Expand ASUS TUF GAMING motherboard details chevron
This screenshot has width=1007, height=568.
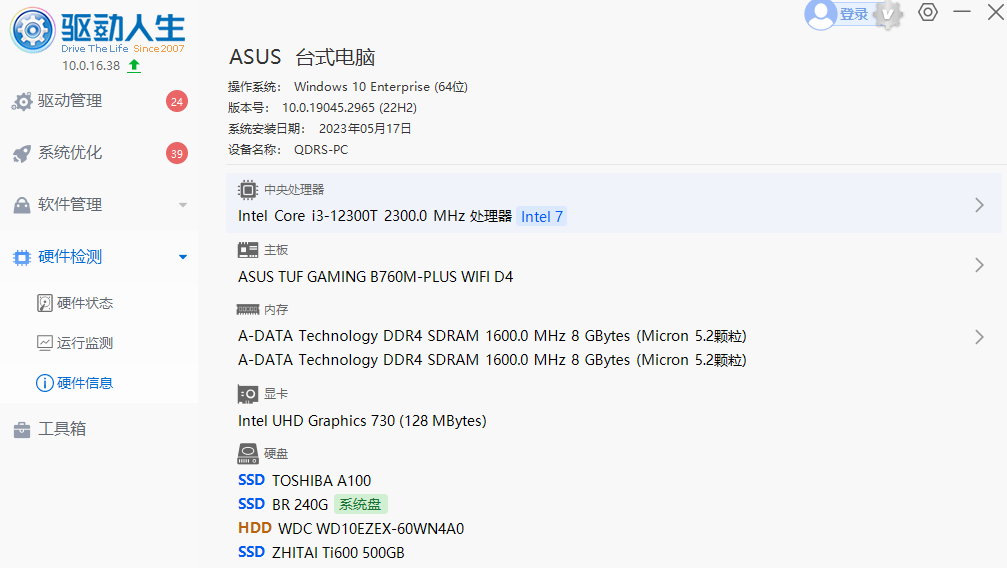click(979, 265)
